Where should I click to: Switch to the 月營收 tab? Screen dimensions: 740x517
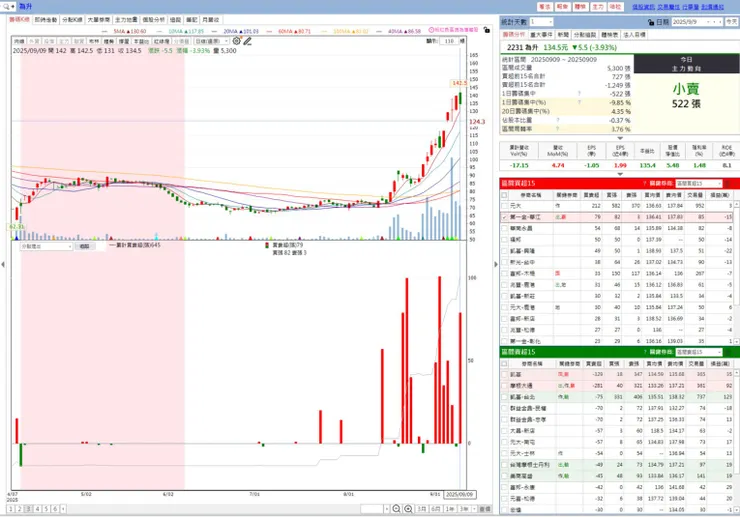210,20
